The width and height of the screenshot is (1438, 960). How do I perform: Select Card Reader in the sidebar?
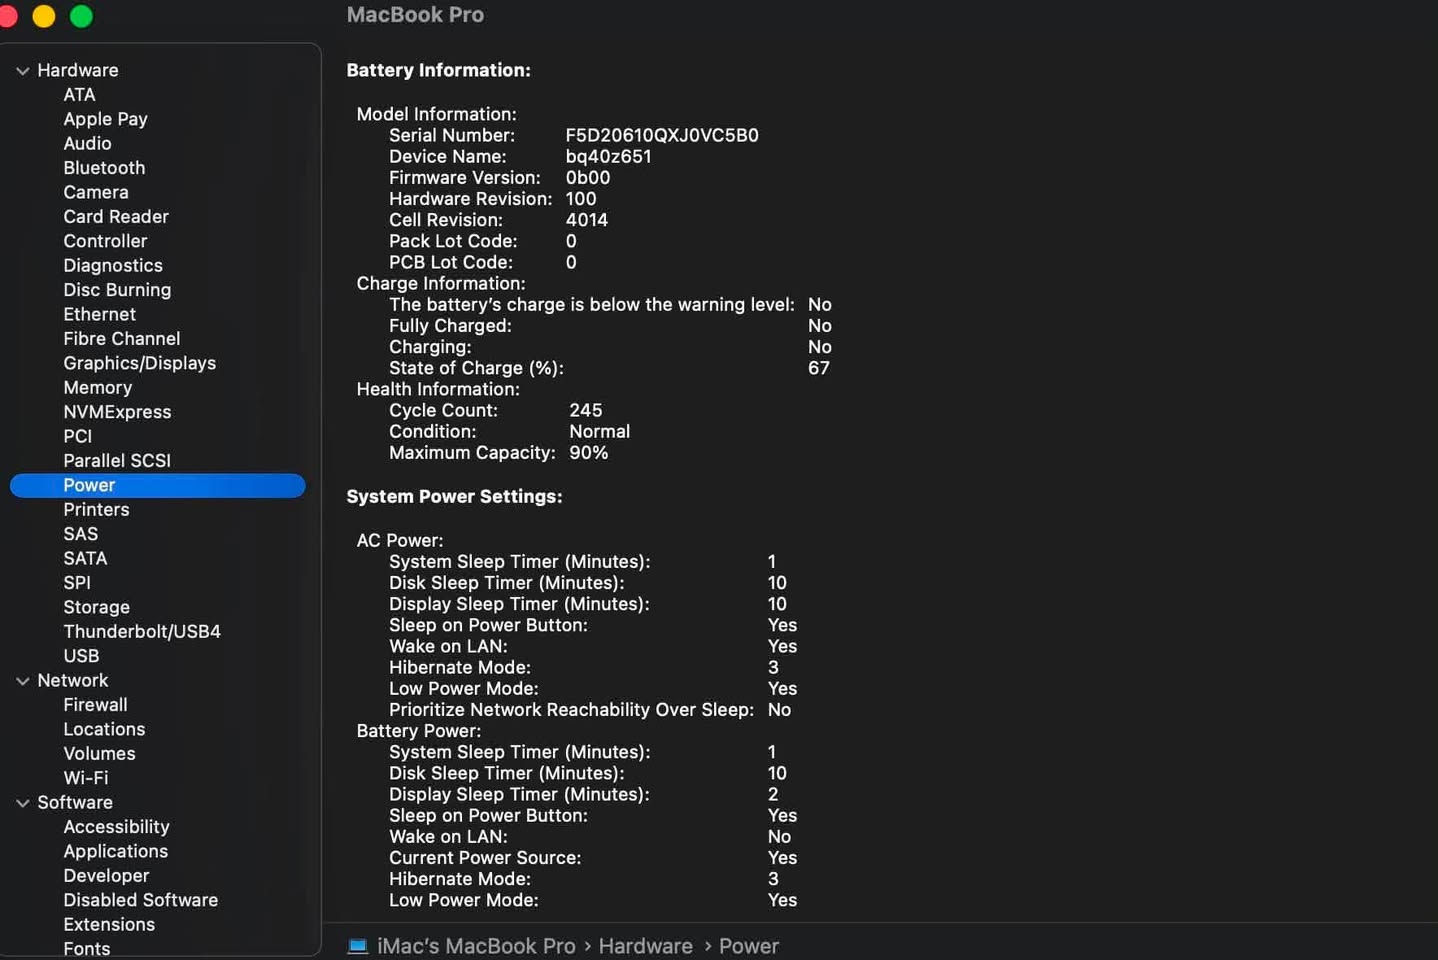(116, 217)
